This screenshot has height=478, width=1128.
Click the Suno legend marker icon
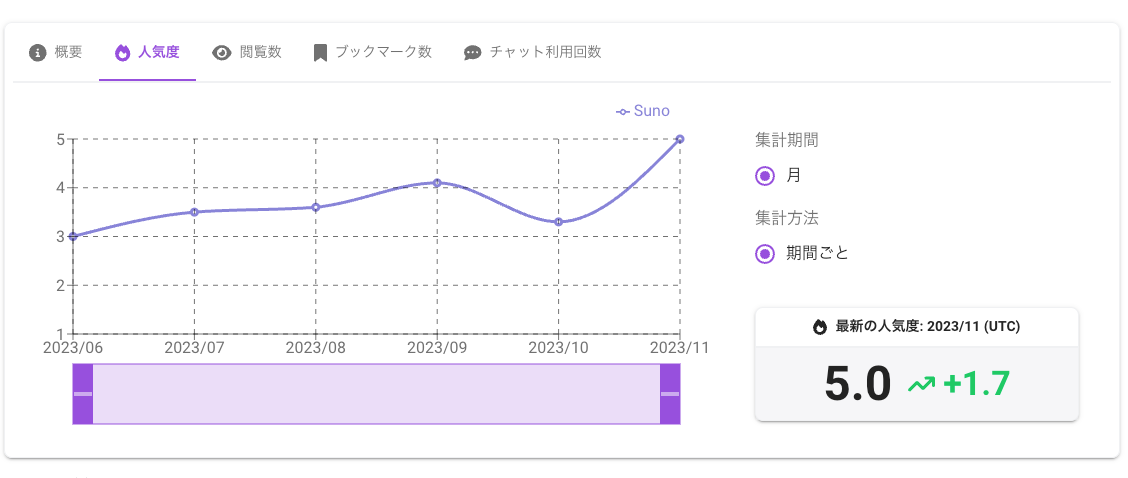(623, 112)
